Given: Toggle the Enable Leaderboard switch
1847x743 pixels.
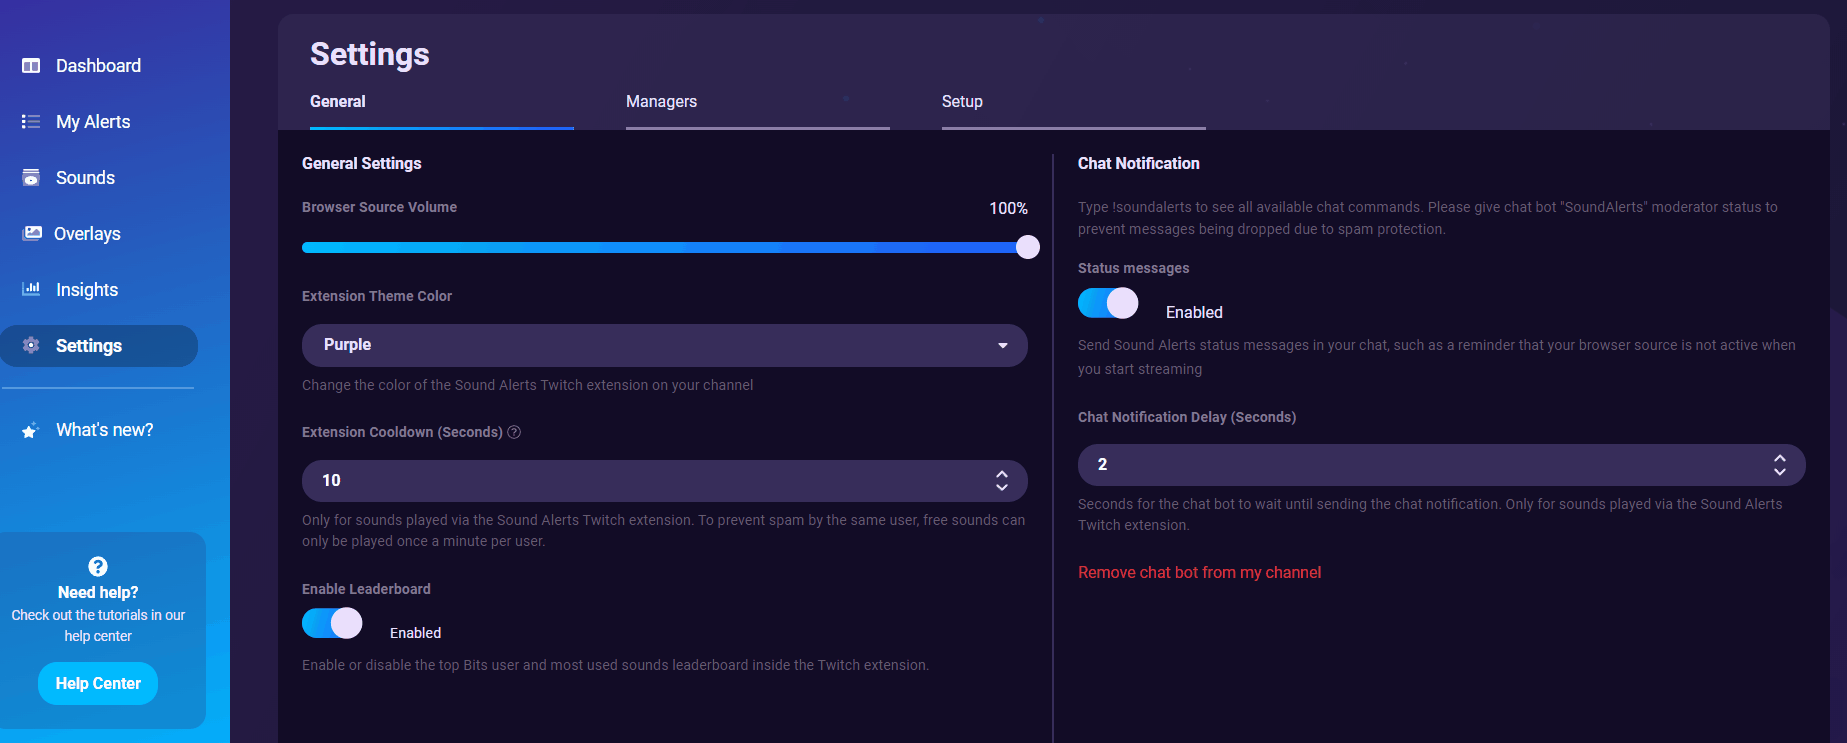Looking at the screenshot, I should tap(332, 623).
